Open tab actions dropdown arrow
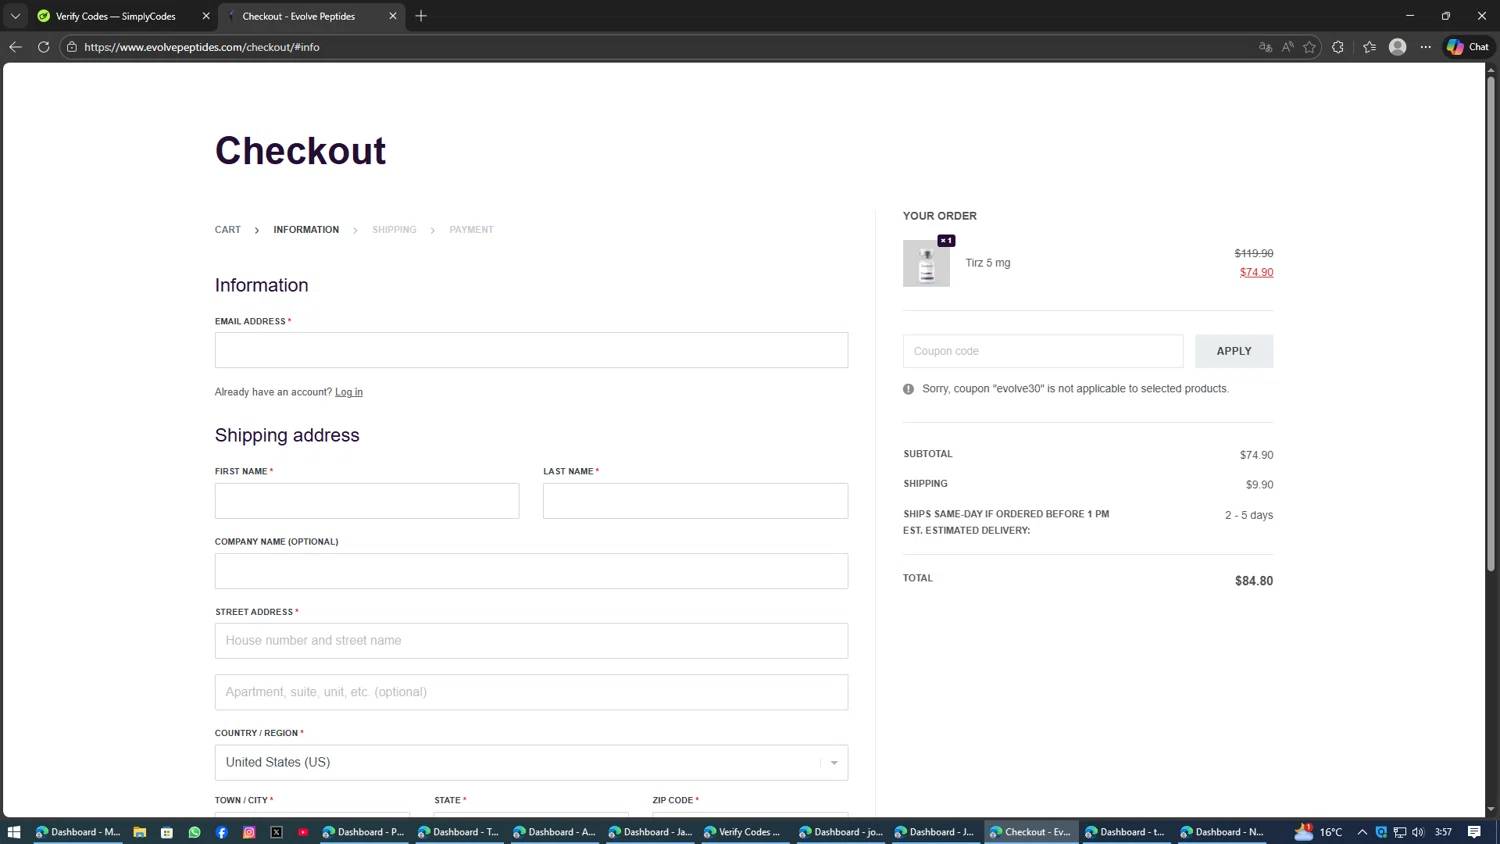Screen dimensions: 1500x844 (x=15, y=16)
